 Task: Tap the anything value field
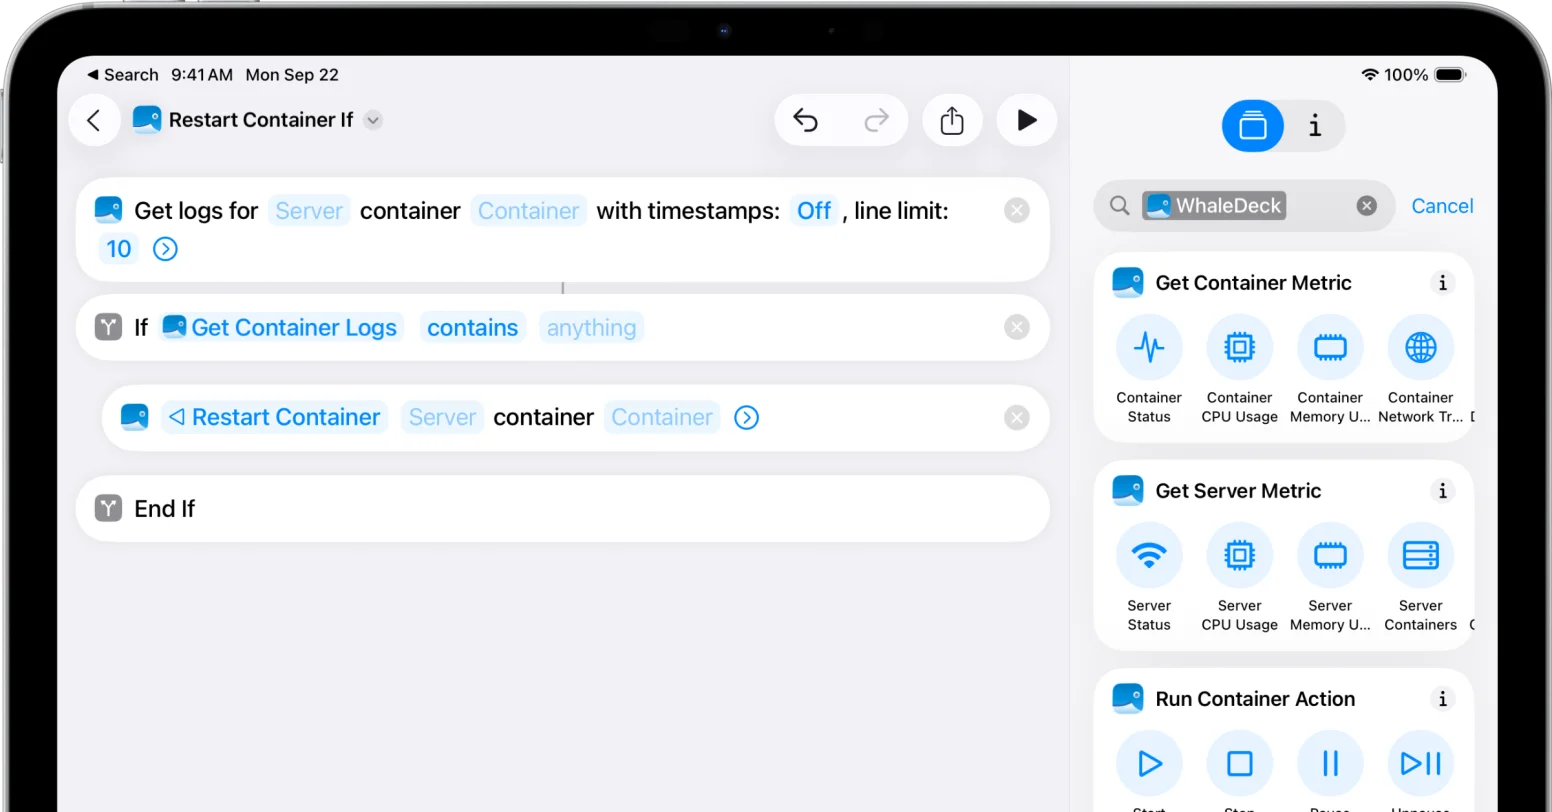point(590,327)
